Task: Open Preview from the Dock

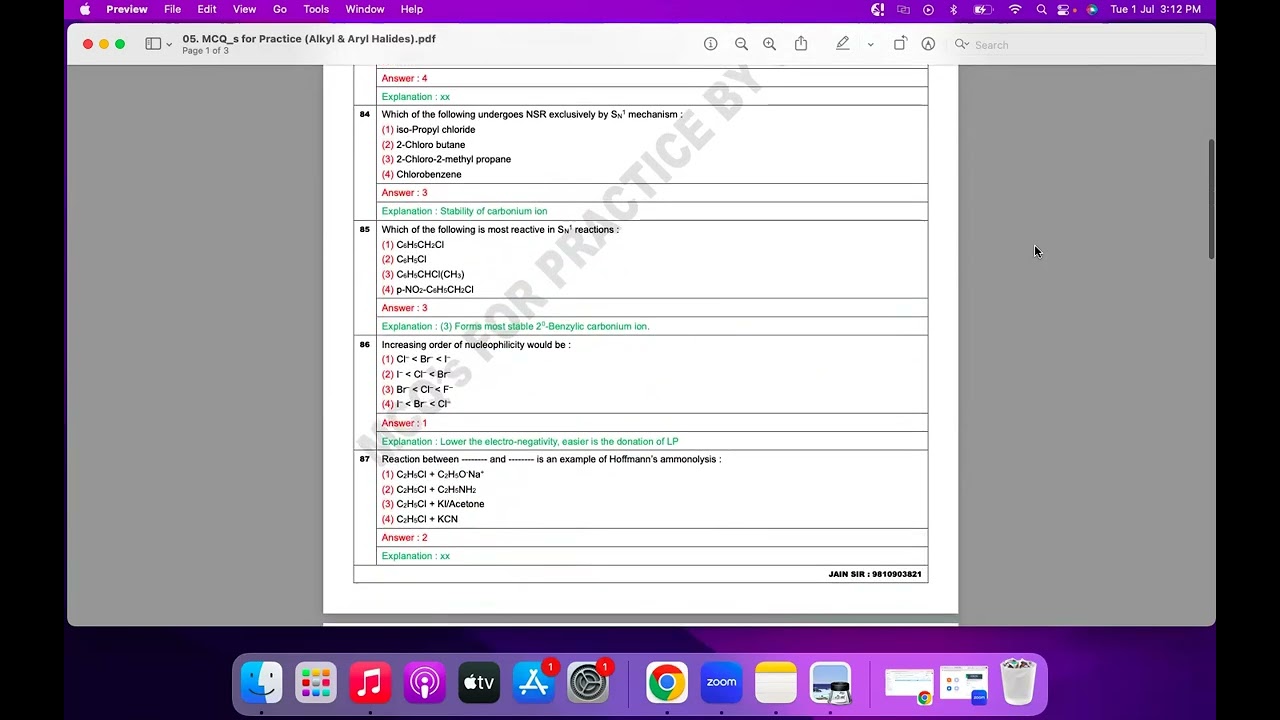Action: [x=830, y=683]
